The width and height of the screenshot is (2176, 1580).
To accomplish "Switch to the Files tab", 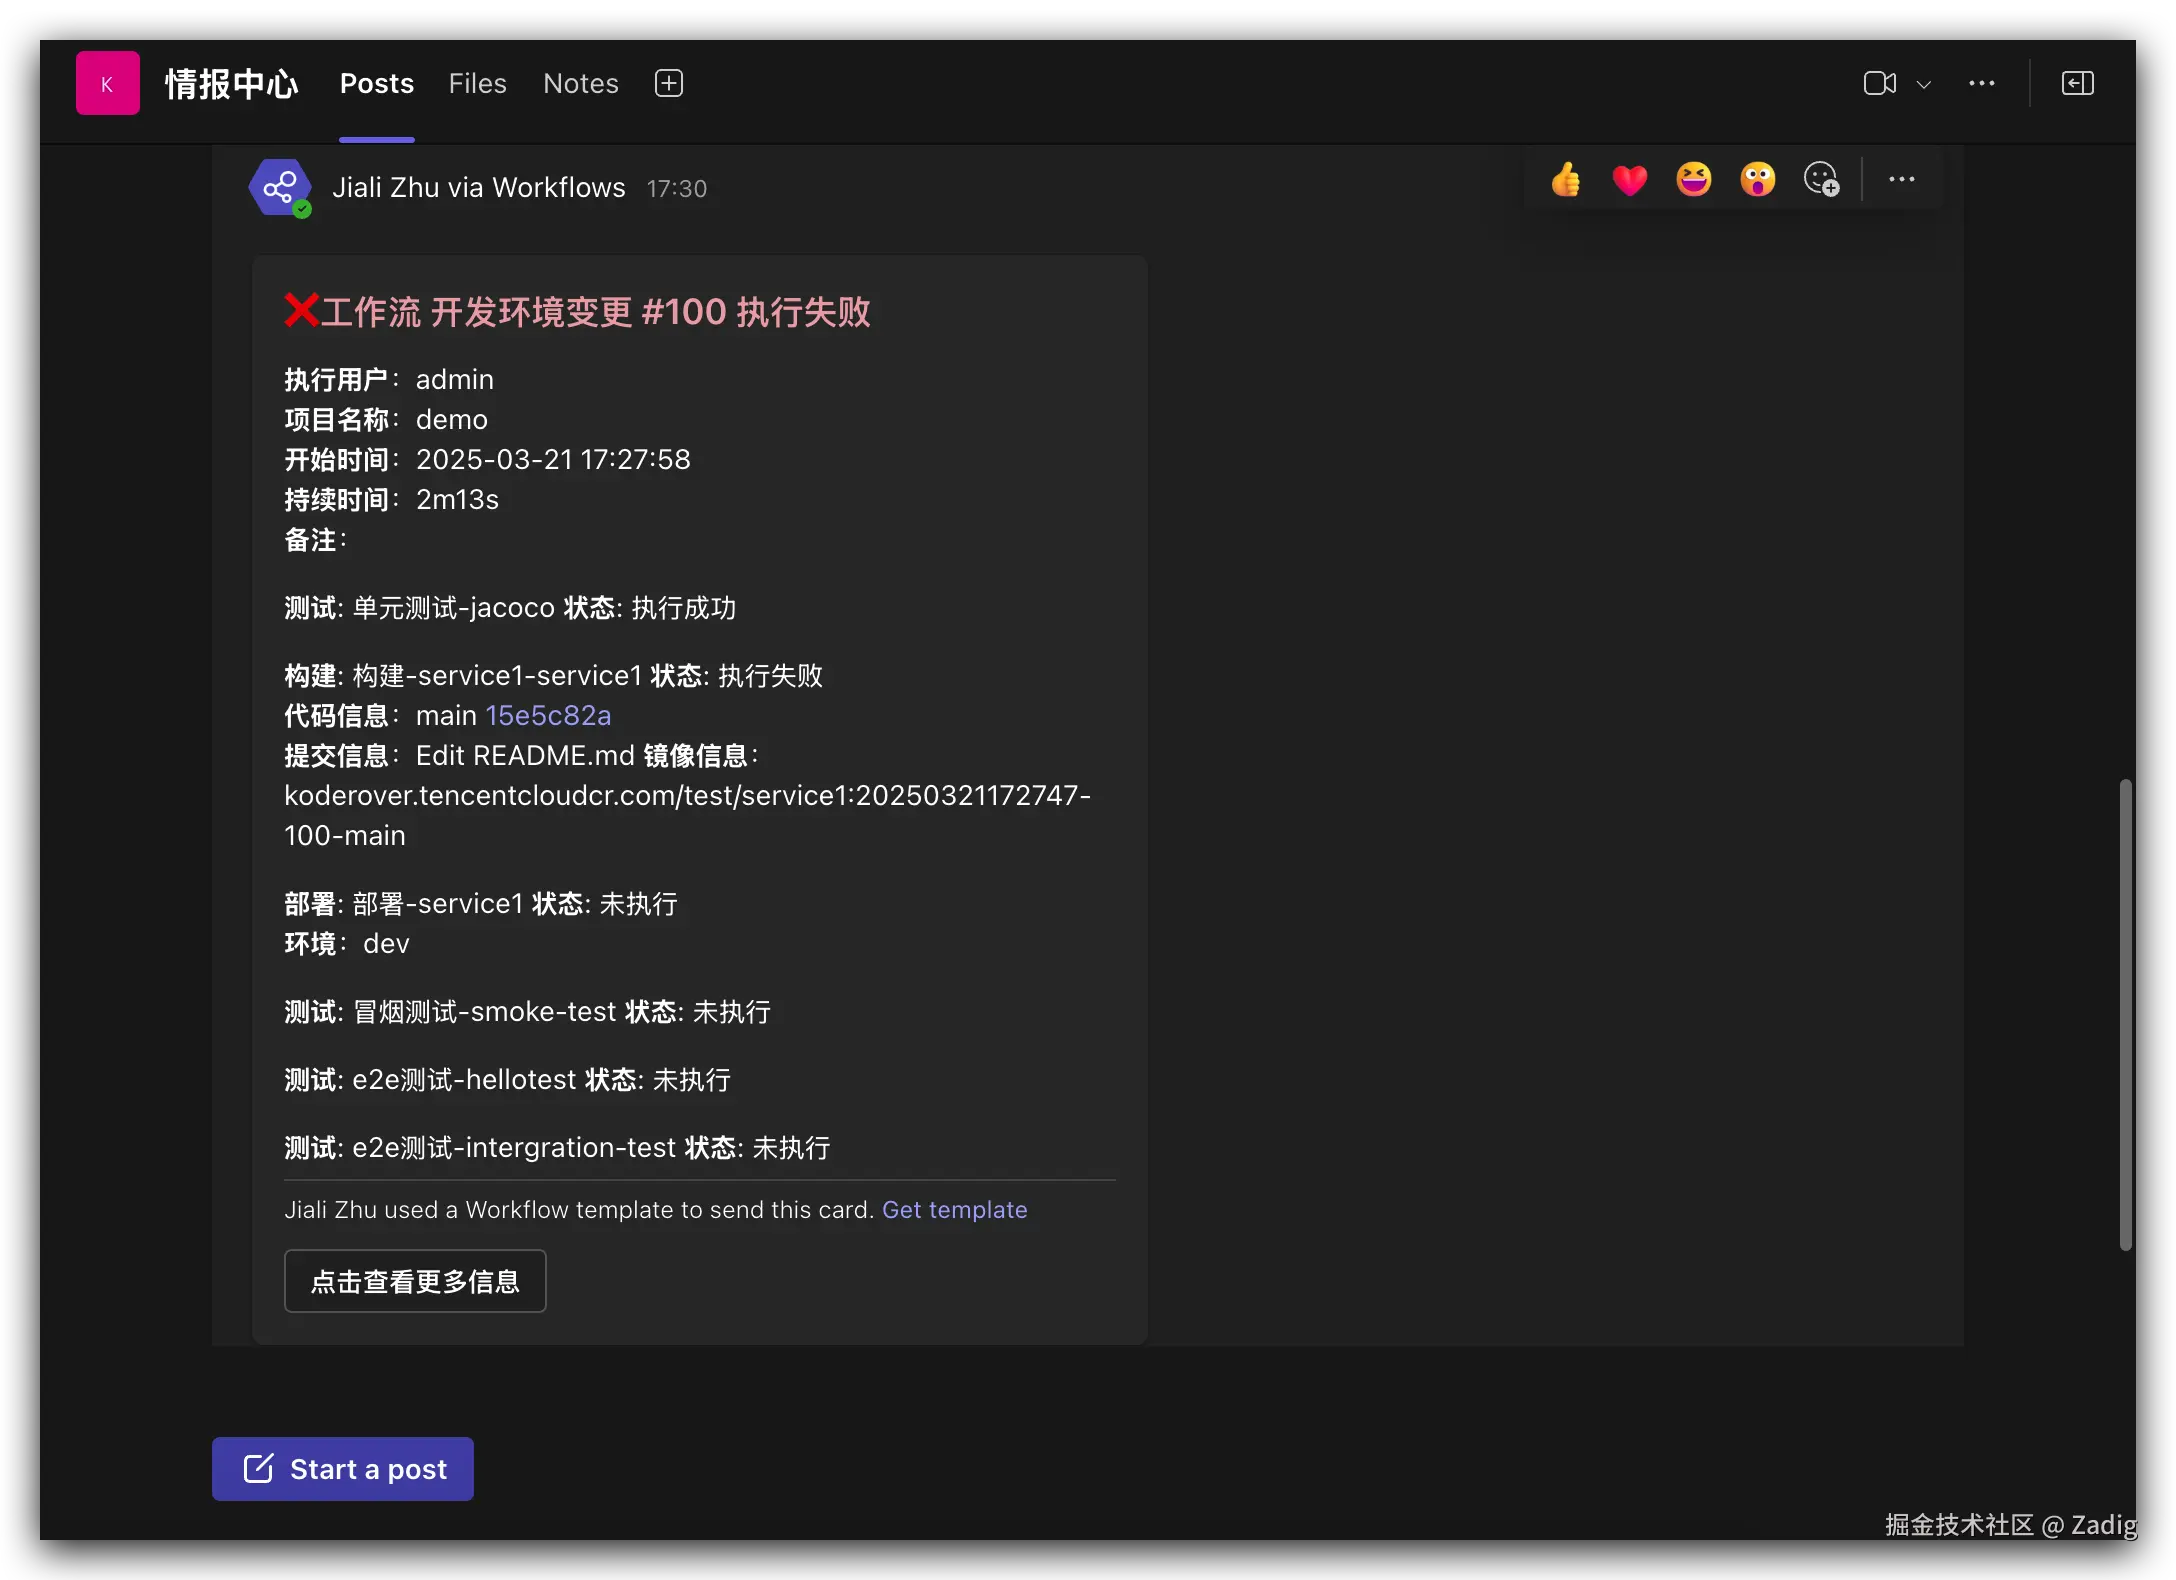I will (x=477, y=83).
